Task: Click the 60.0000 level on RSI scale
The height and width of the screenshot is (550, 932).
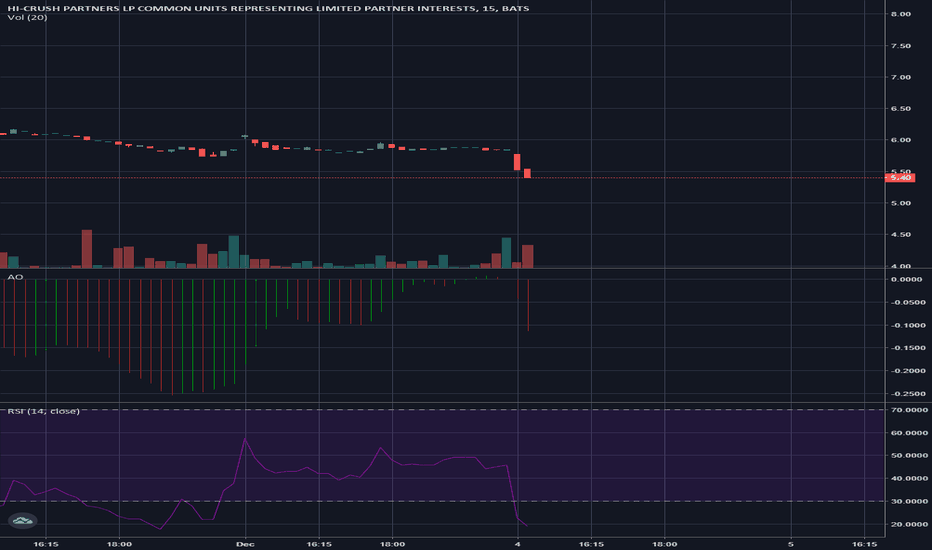Action: 909,433
